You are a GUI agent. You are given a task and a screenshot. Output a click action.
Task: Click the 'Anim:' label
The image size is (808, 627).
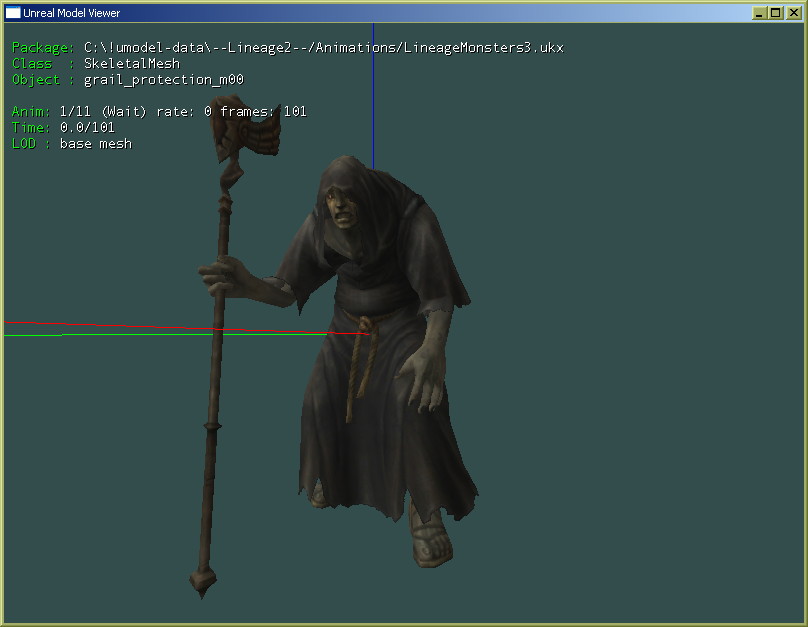coord(31,111)
